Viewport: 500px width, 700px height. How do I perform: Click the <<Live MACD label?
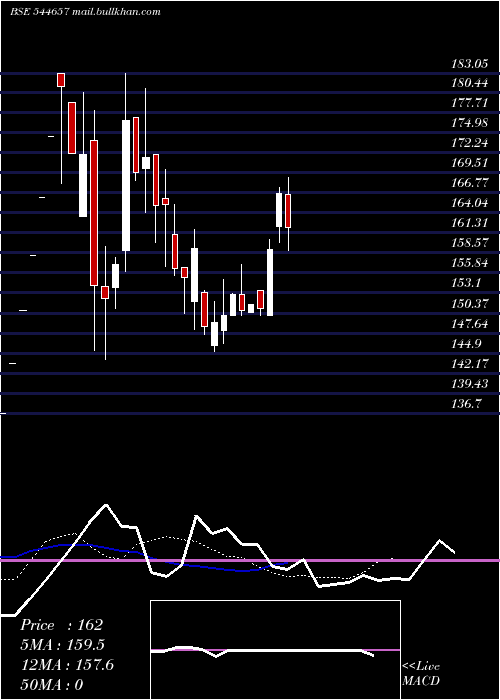pyautogui.click(x=421, y=674)
